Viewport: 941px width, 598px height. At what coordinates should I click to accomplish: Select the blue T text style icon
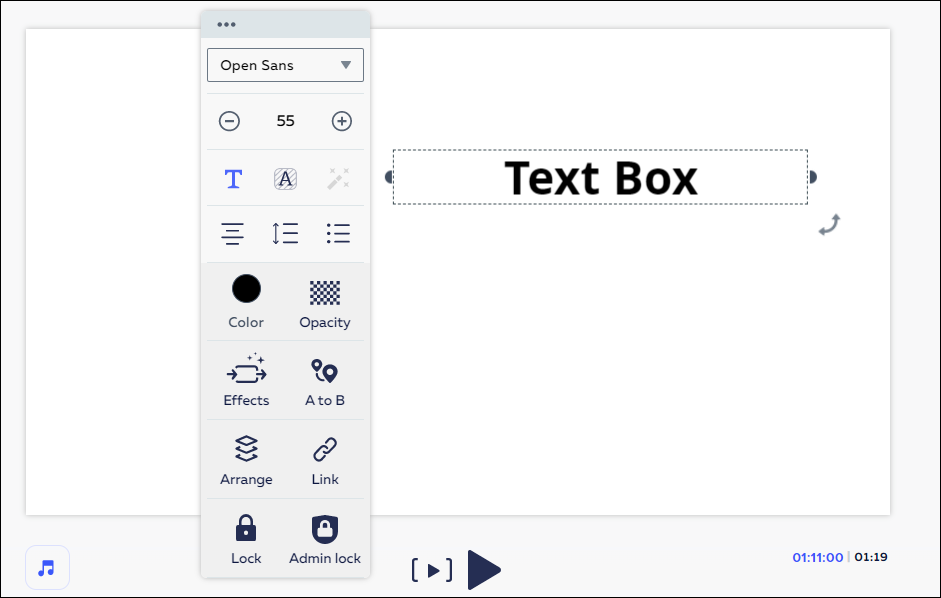(233, 179)
